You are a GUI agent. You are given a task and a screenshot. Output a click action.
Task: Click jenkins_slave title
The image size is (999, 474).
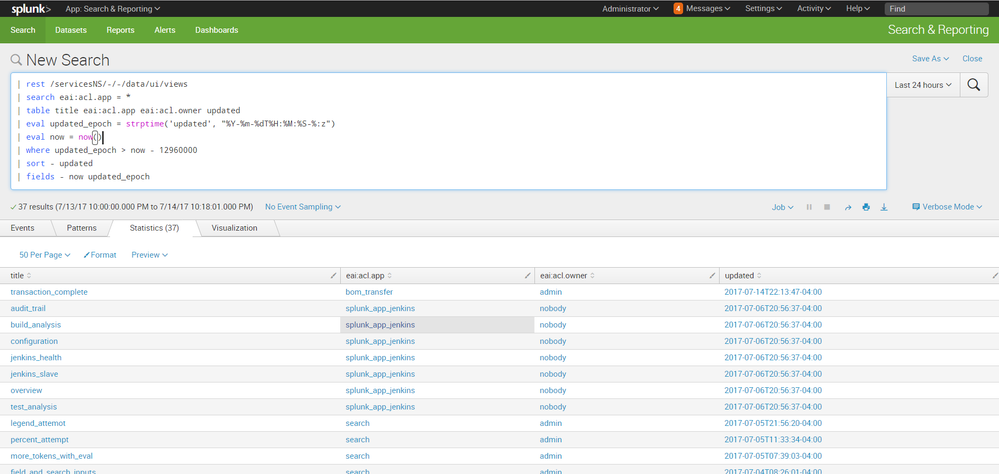click(x=34, y=374)
